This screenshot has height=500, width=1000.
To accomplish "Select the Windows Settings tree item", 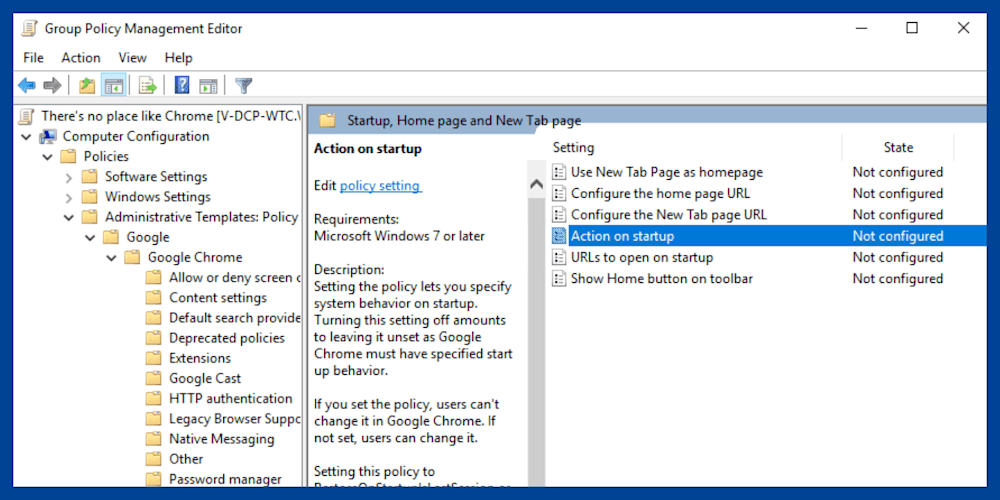I will click(x=158, y=197).
